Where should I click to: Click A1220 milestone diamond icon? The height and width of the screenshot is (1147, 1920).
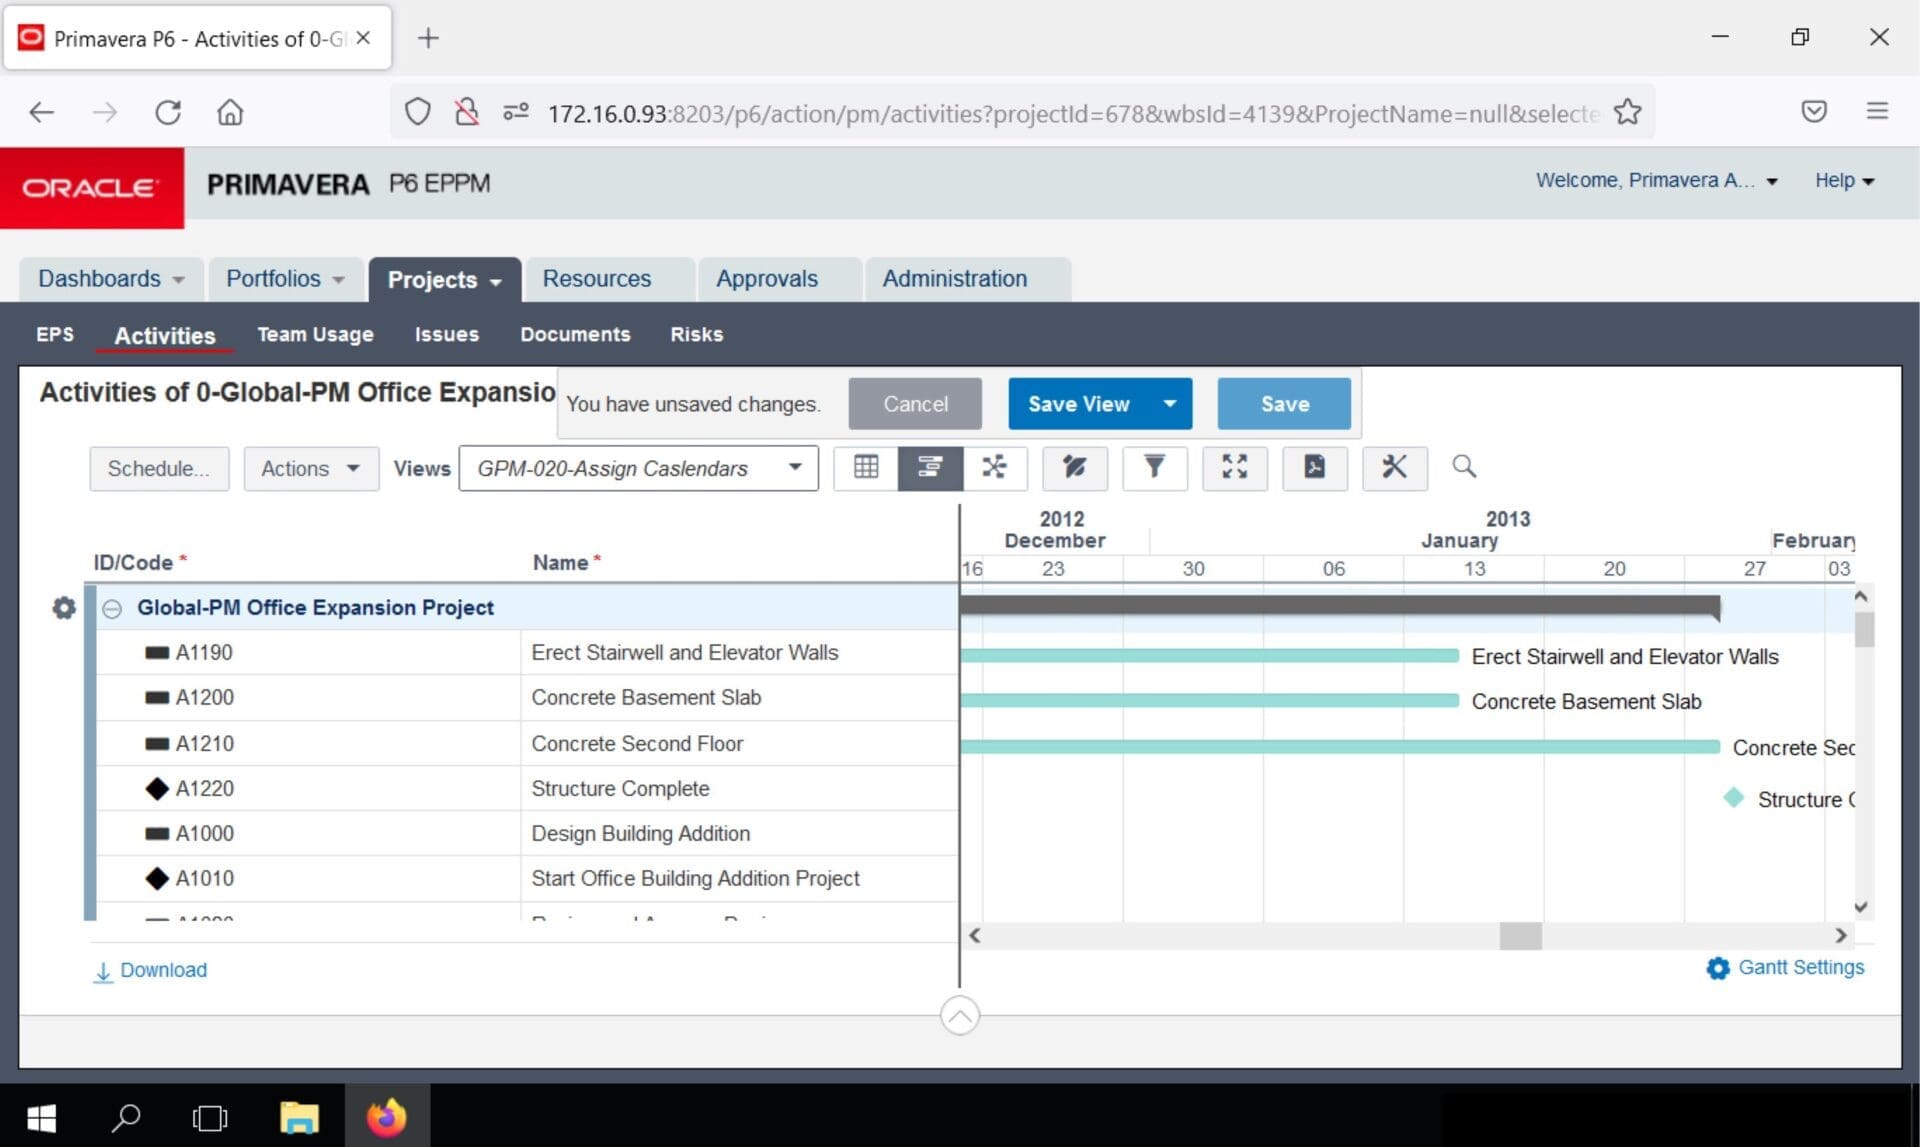[157, 789]
